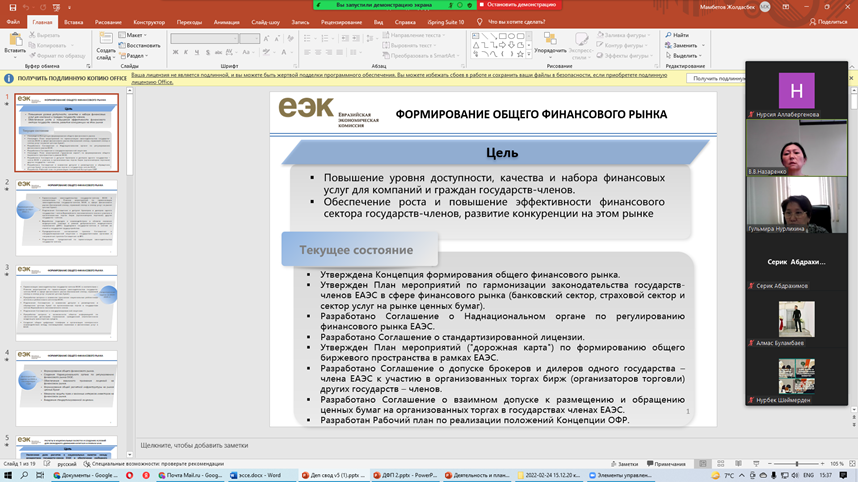Image resolution: width=858 pixels, height=482 pixels.
Task: Open the Section (Раздел) dropdown
Action: [x=134, y=55]
